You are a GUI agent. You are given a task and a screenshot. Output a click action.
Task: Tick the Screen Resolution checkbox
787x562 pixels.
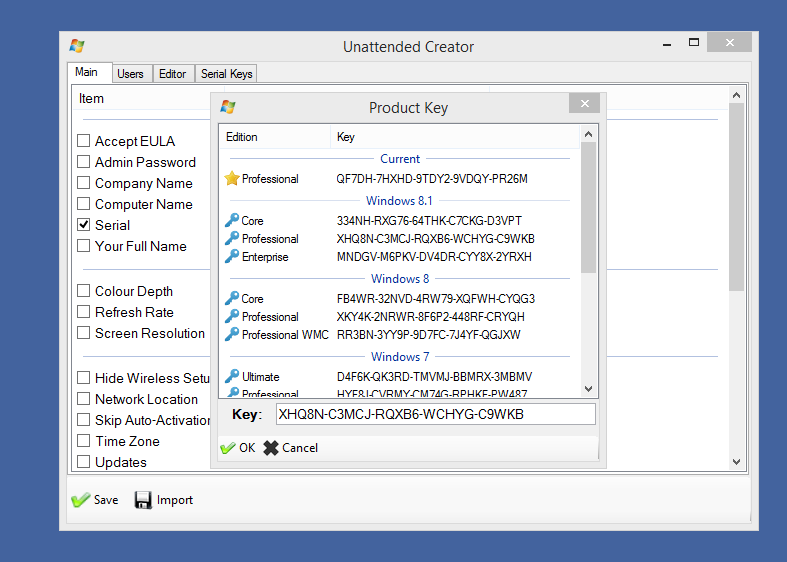click(x=83, y=333)
